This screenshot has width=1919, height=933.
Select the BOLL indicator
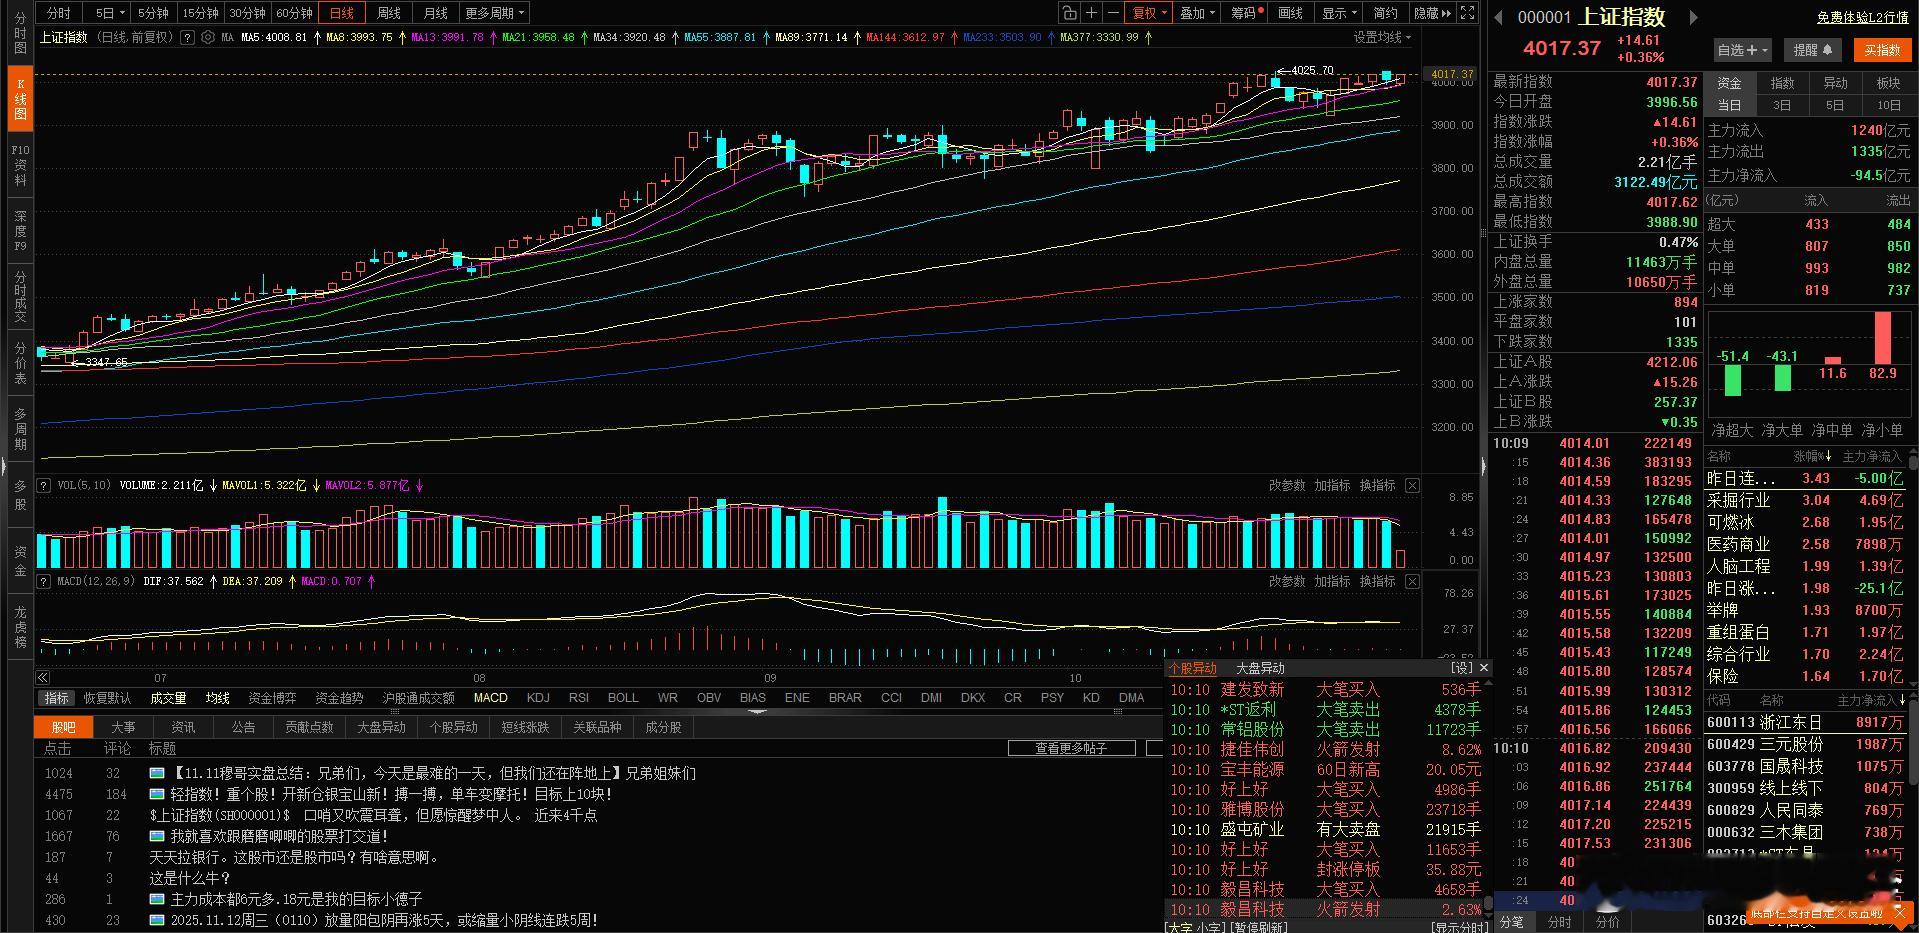[623, 698]
